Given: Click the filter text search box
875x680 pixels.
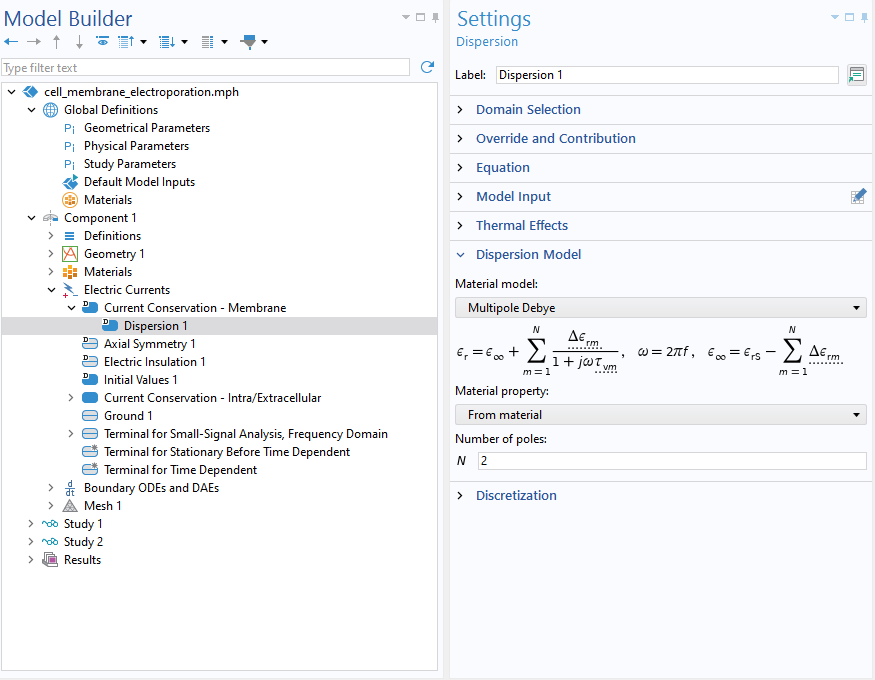Looking at the screenshot, I should click(x=205, y=67).
